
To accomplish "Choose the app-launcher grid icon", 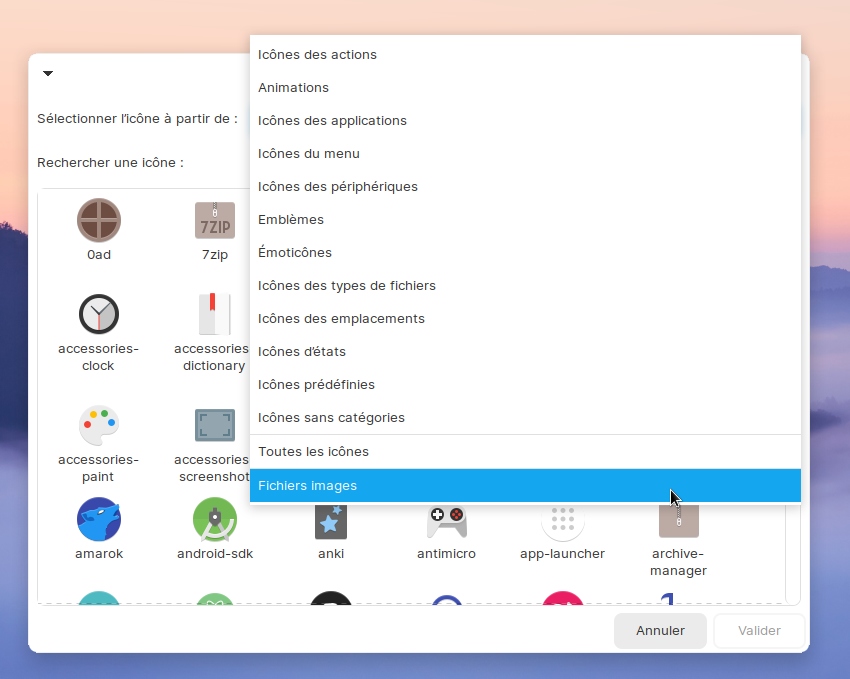I will point(562,522).
